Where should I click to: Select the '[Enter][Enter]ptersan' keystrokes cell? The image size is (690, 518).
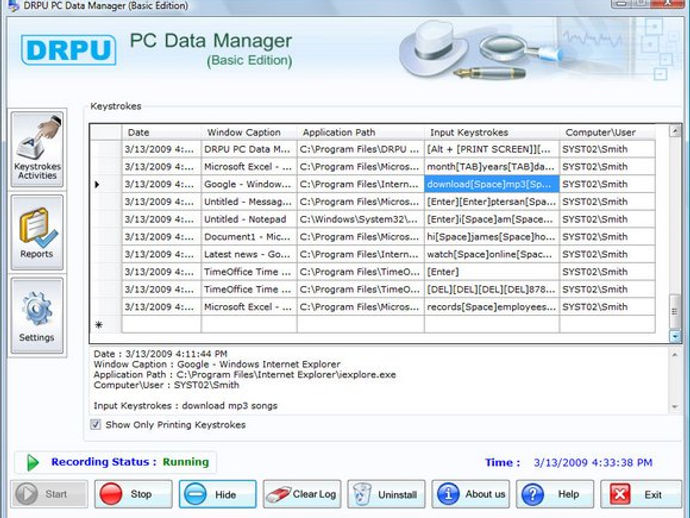pyautogui.click(x=492, y=202)
